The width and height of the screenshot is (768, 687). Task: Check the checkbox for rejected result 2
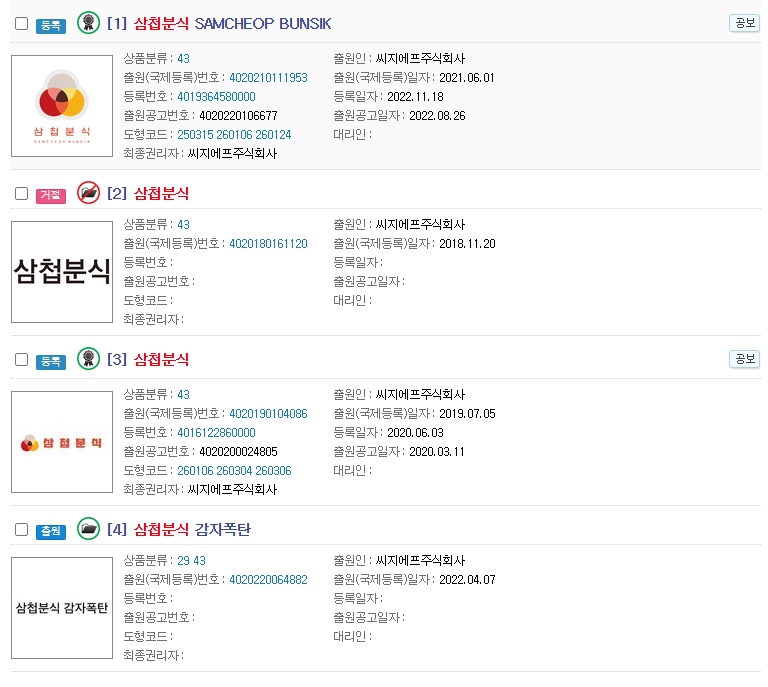22,193
